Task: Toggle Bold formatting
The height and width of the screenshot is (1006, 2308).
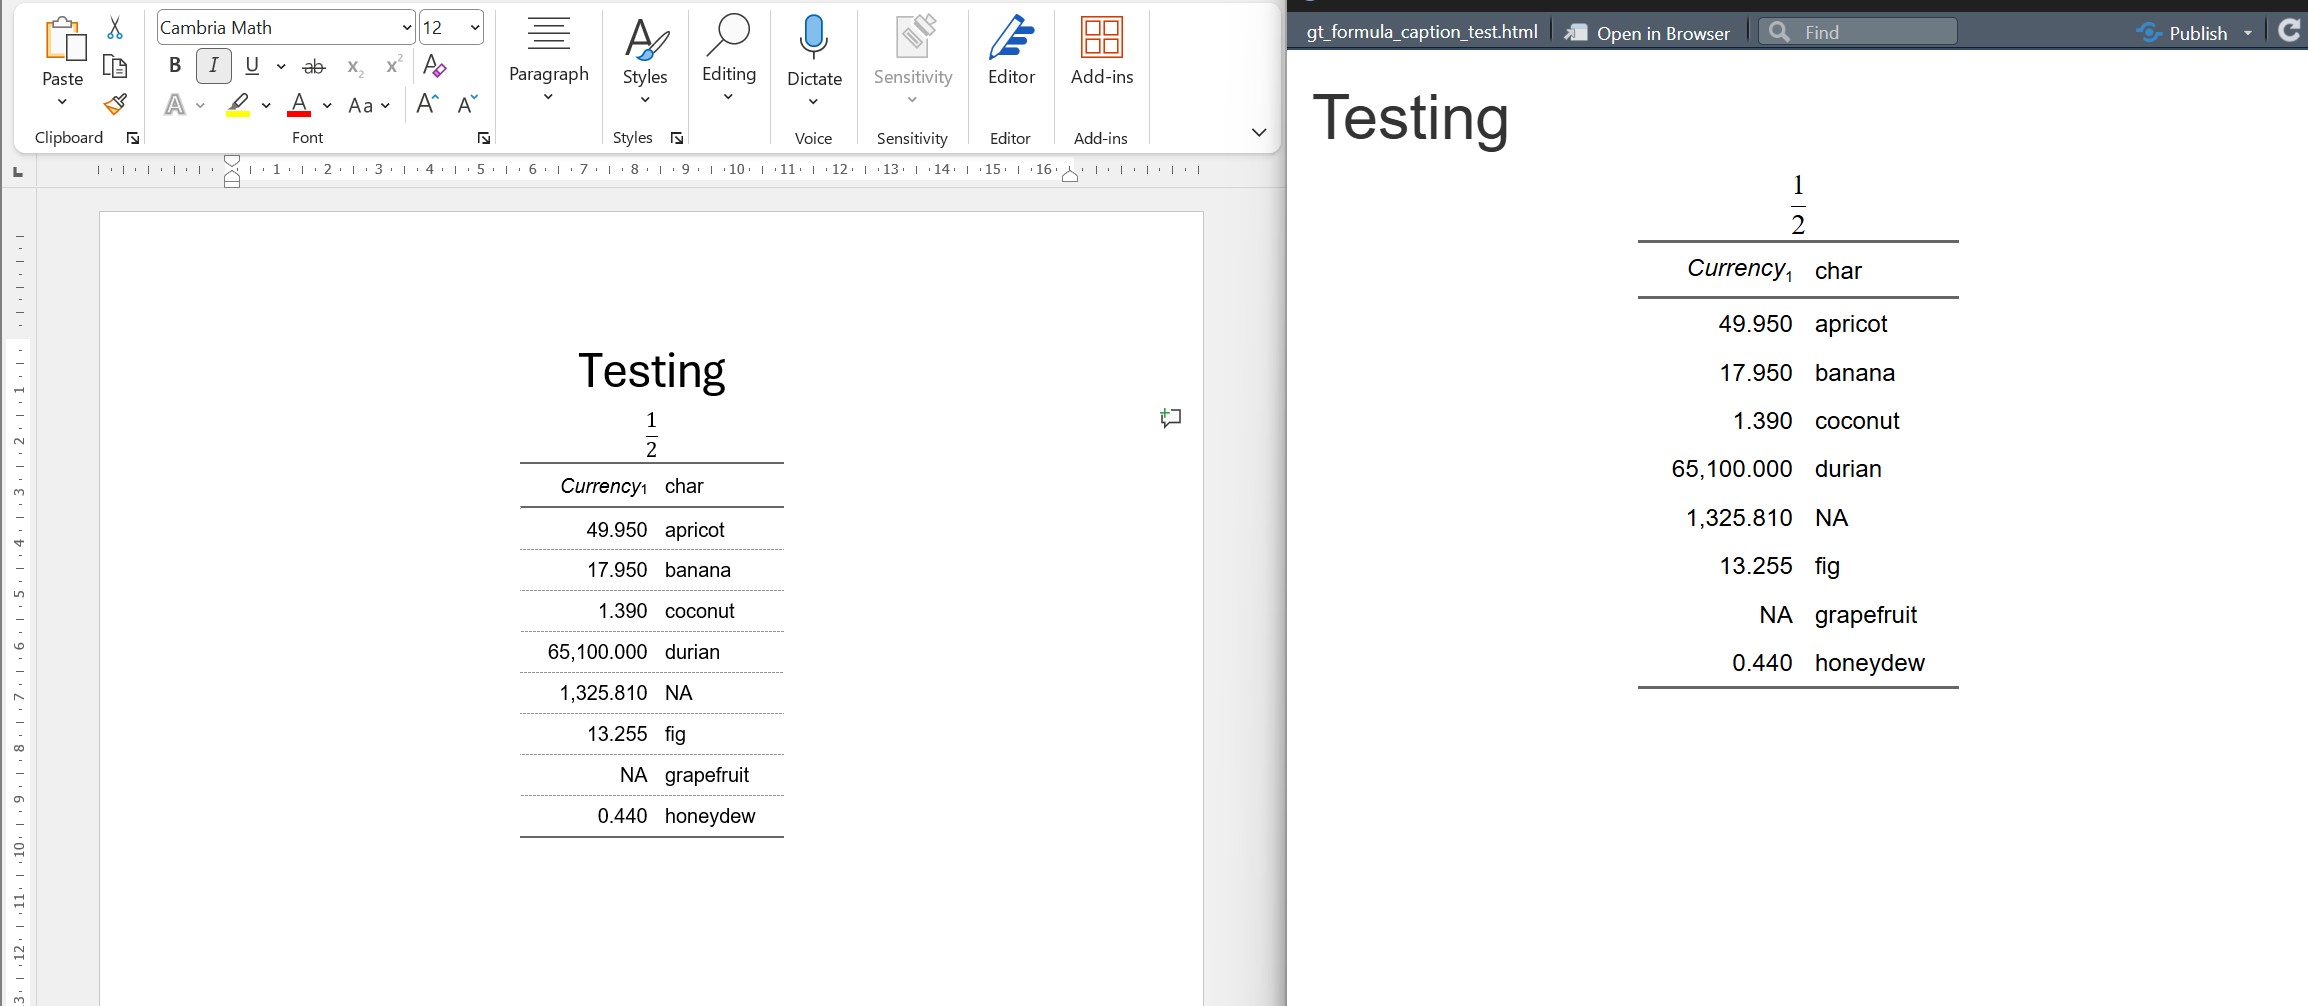Action: tap(175, 66)
